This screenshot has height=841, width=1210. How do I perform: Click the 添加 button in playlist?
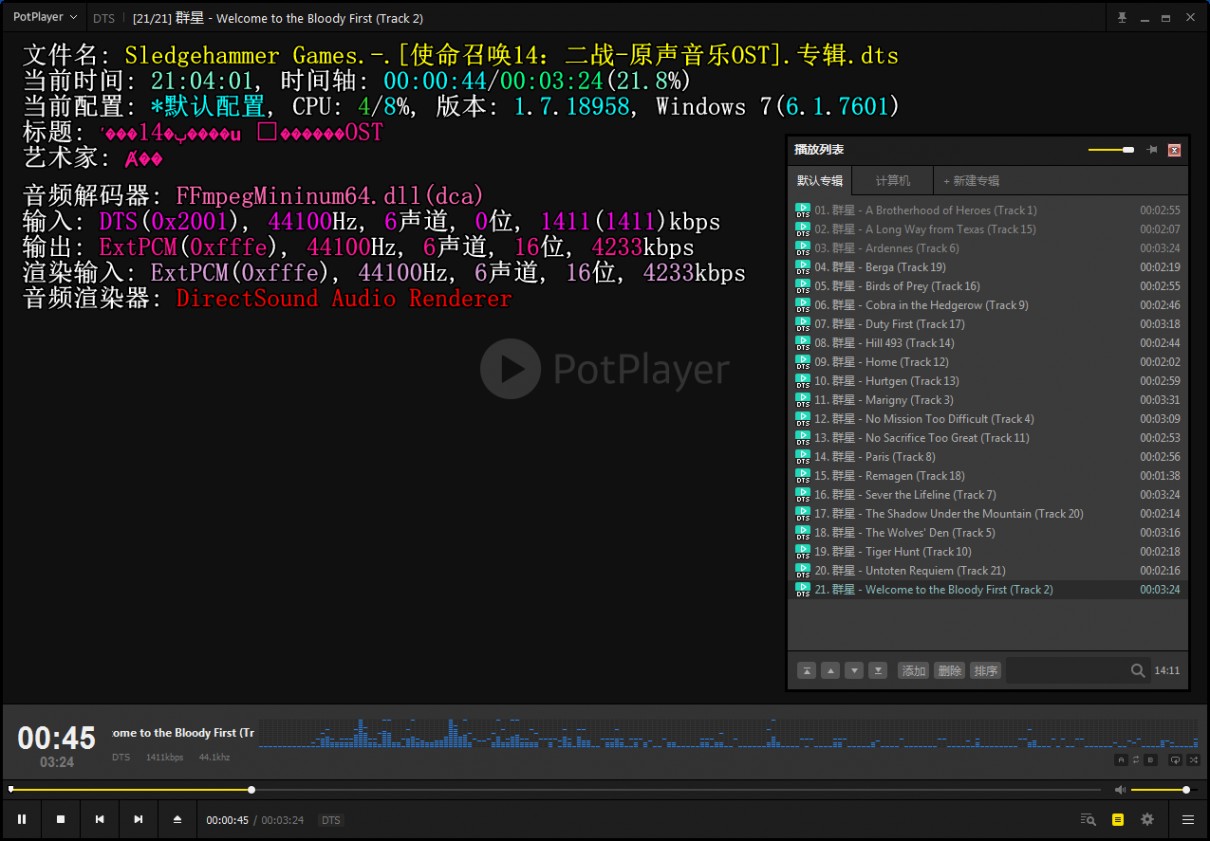(914, 671)
